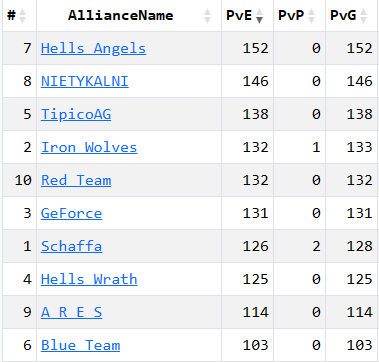Open the Hells Angels alliance link
The height and width of the screenshot is (362, 379).
click(93, 48)
